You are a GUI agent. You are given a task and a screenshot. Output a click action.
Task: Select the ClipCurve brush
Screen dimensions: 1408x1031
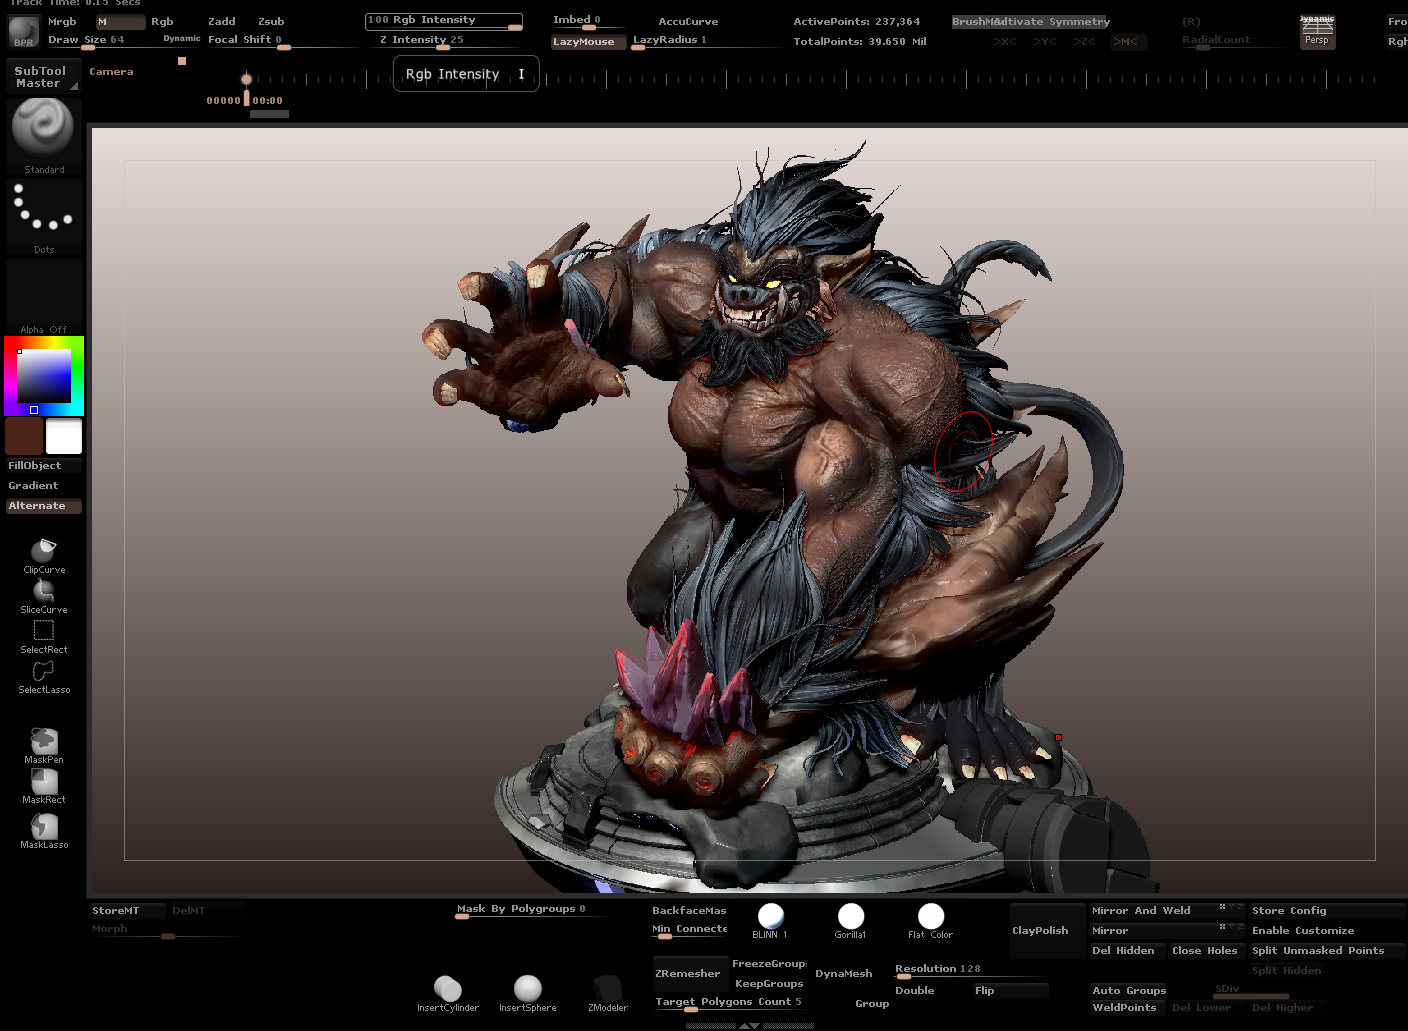(x=44, y=556)
